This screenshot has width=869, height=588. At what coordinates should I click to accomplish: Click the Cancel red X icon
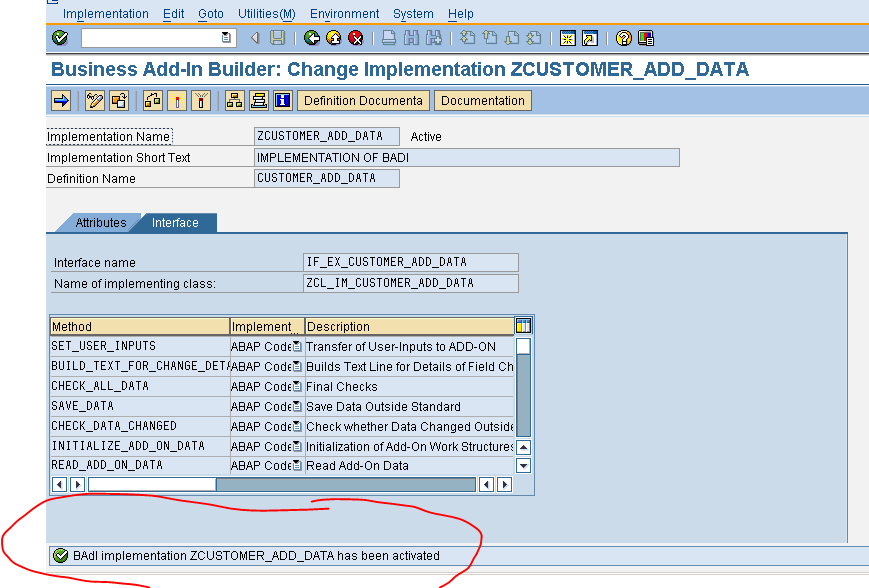click(x=355, y=38)
